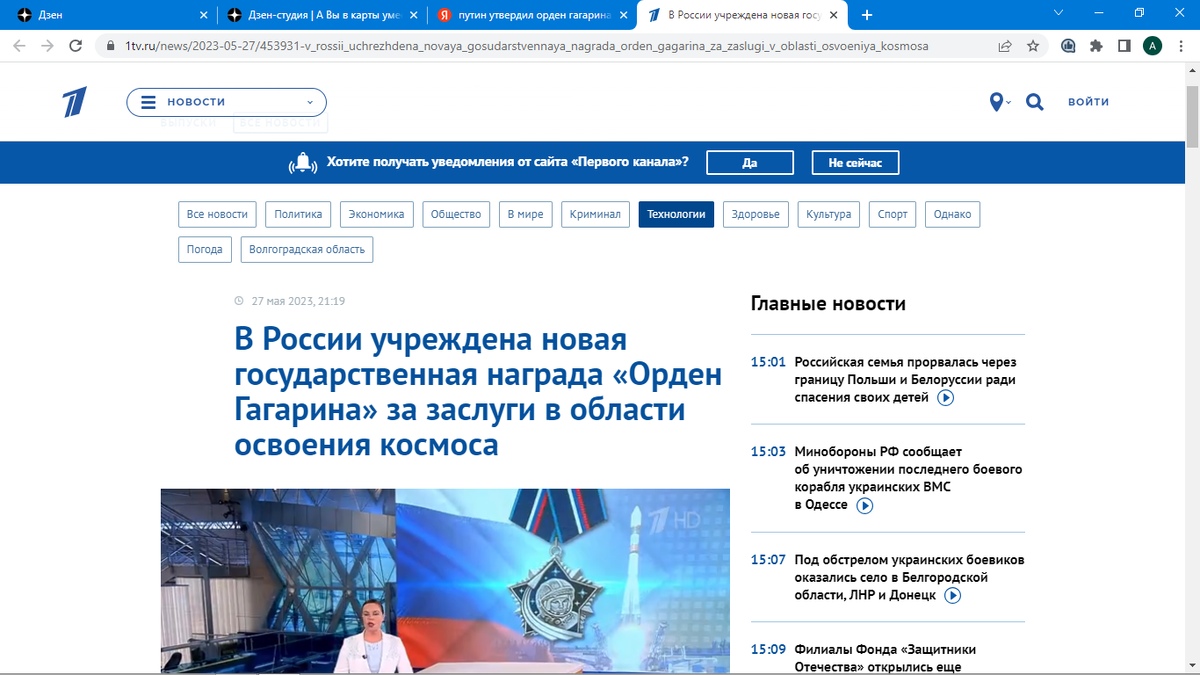This screenshot has height=675, width=1200.
Task: Reload the page
Action: pos(76,45)
